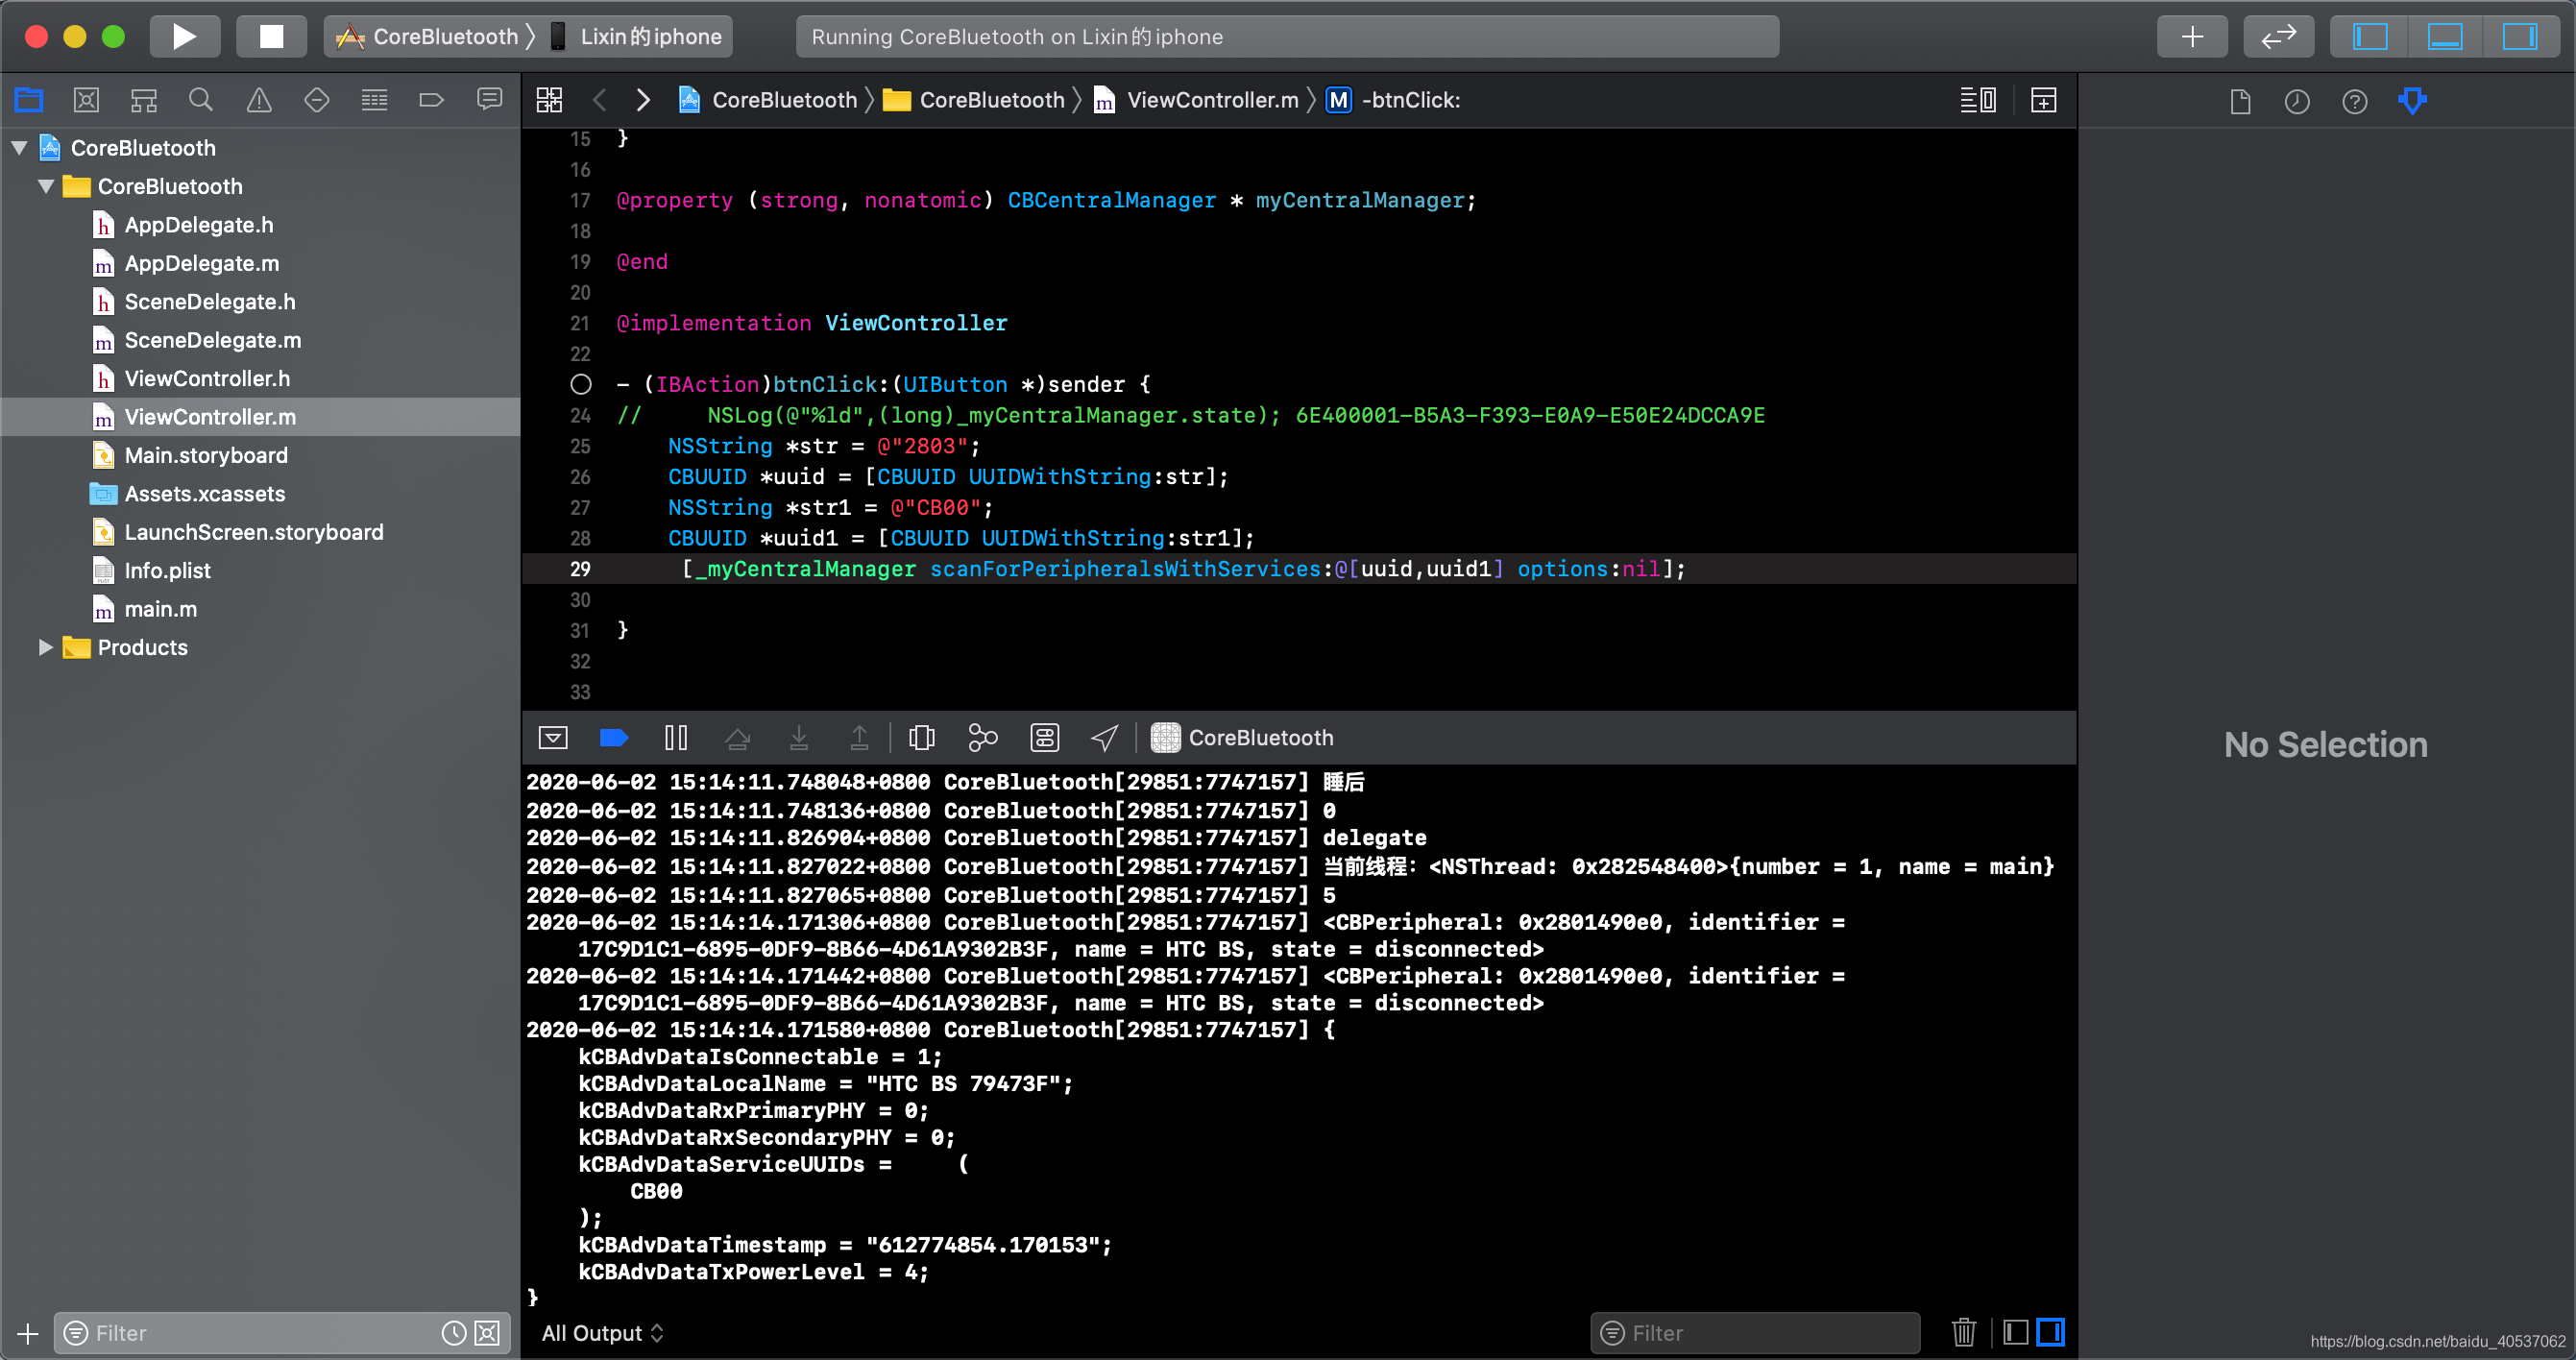
Task: Expand the Products folder
Action: point(46,647)
